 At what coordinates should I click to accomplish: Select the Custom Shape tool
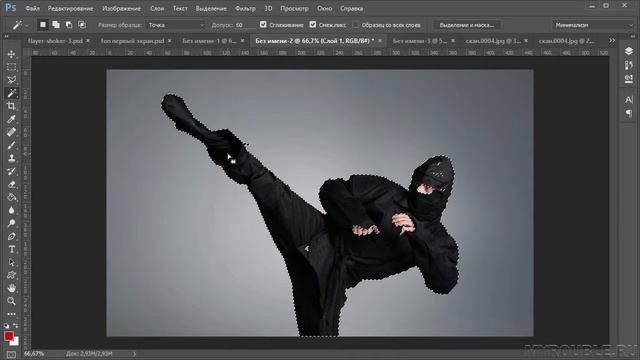pos(11,276)
